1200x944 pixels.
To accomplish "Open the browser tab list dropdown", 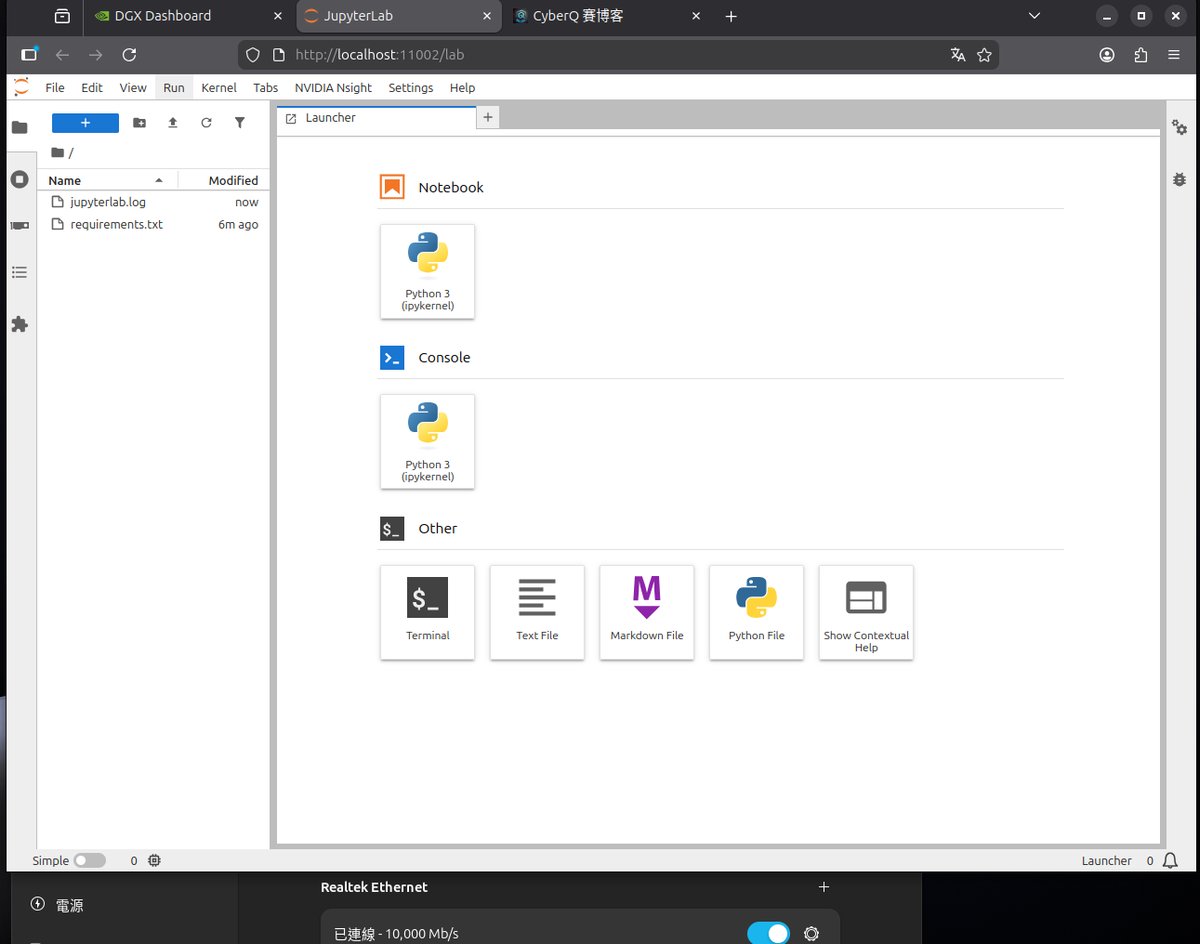I will tap(1035, 16).
